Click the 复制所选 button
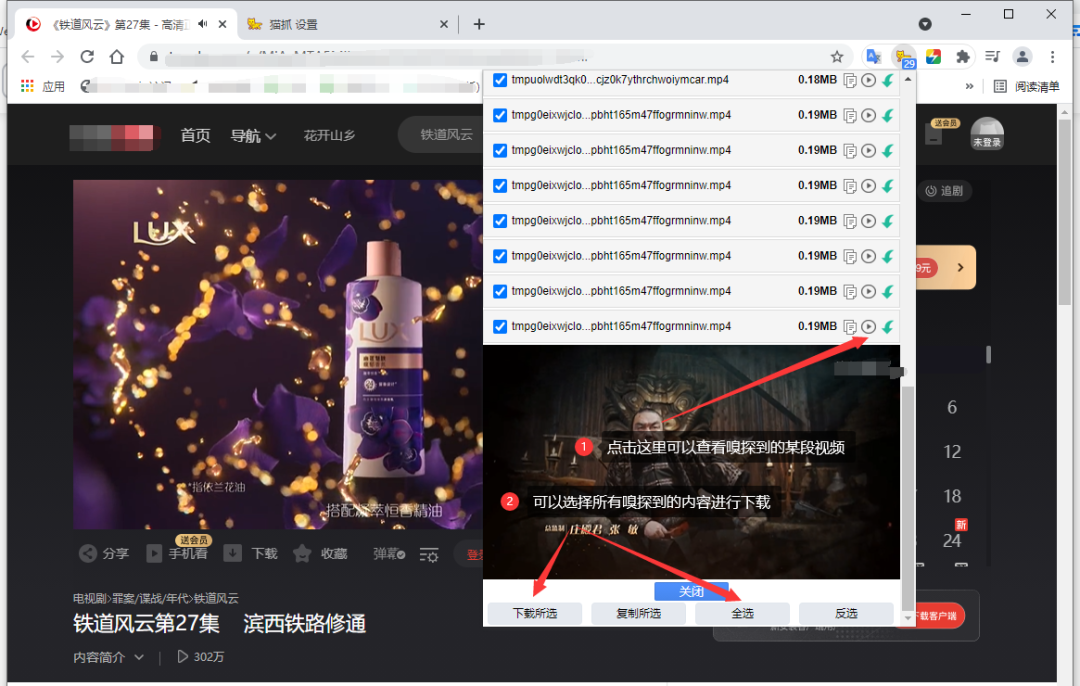The image size is (1080, 686). (638, 613)
